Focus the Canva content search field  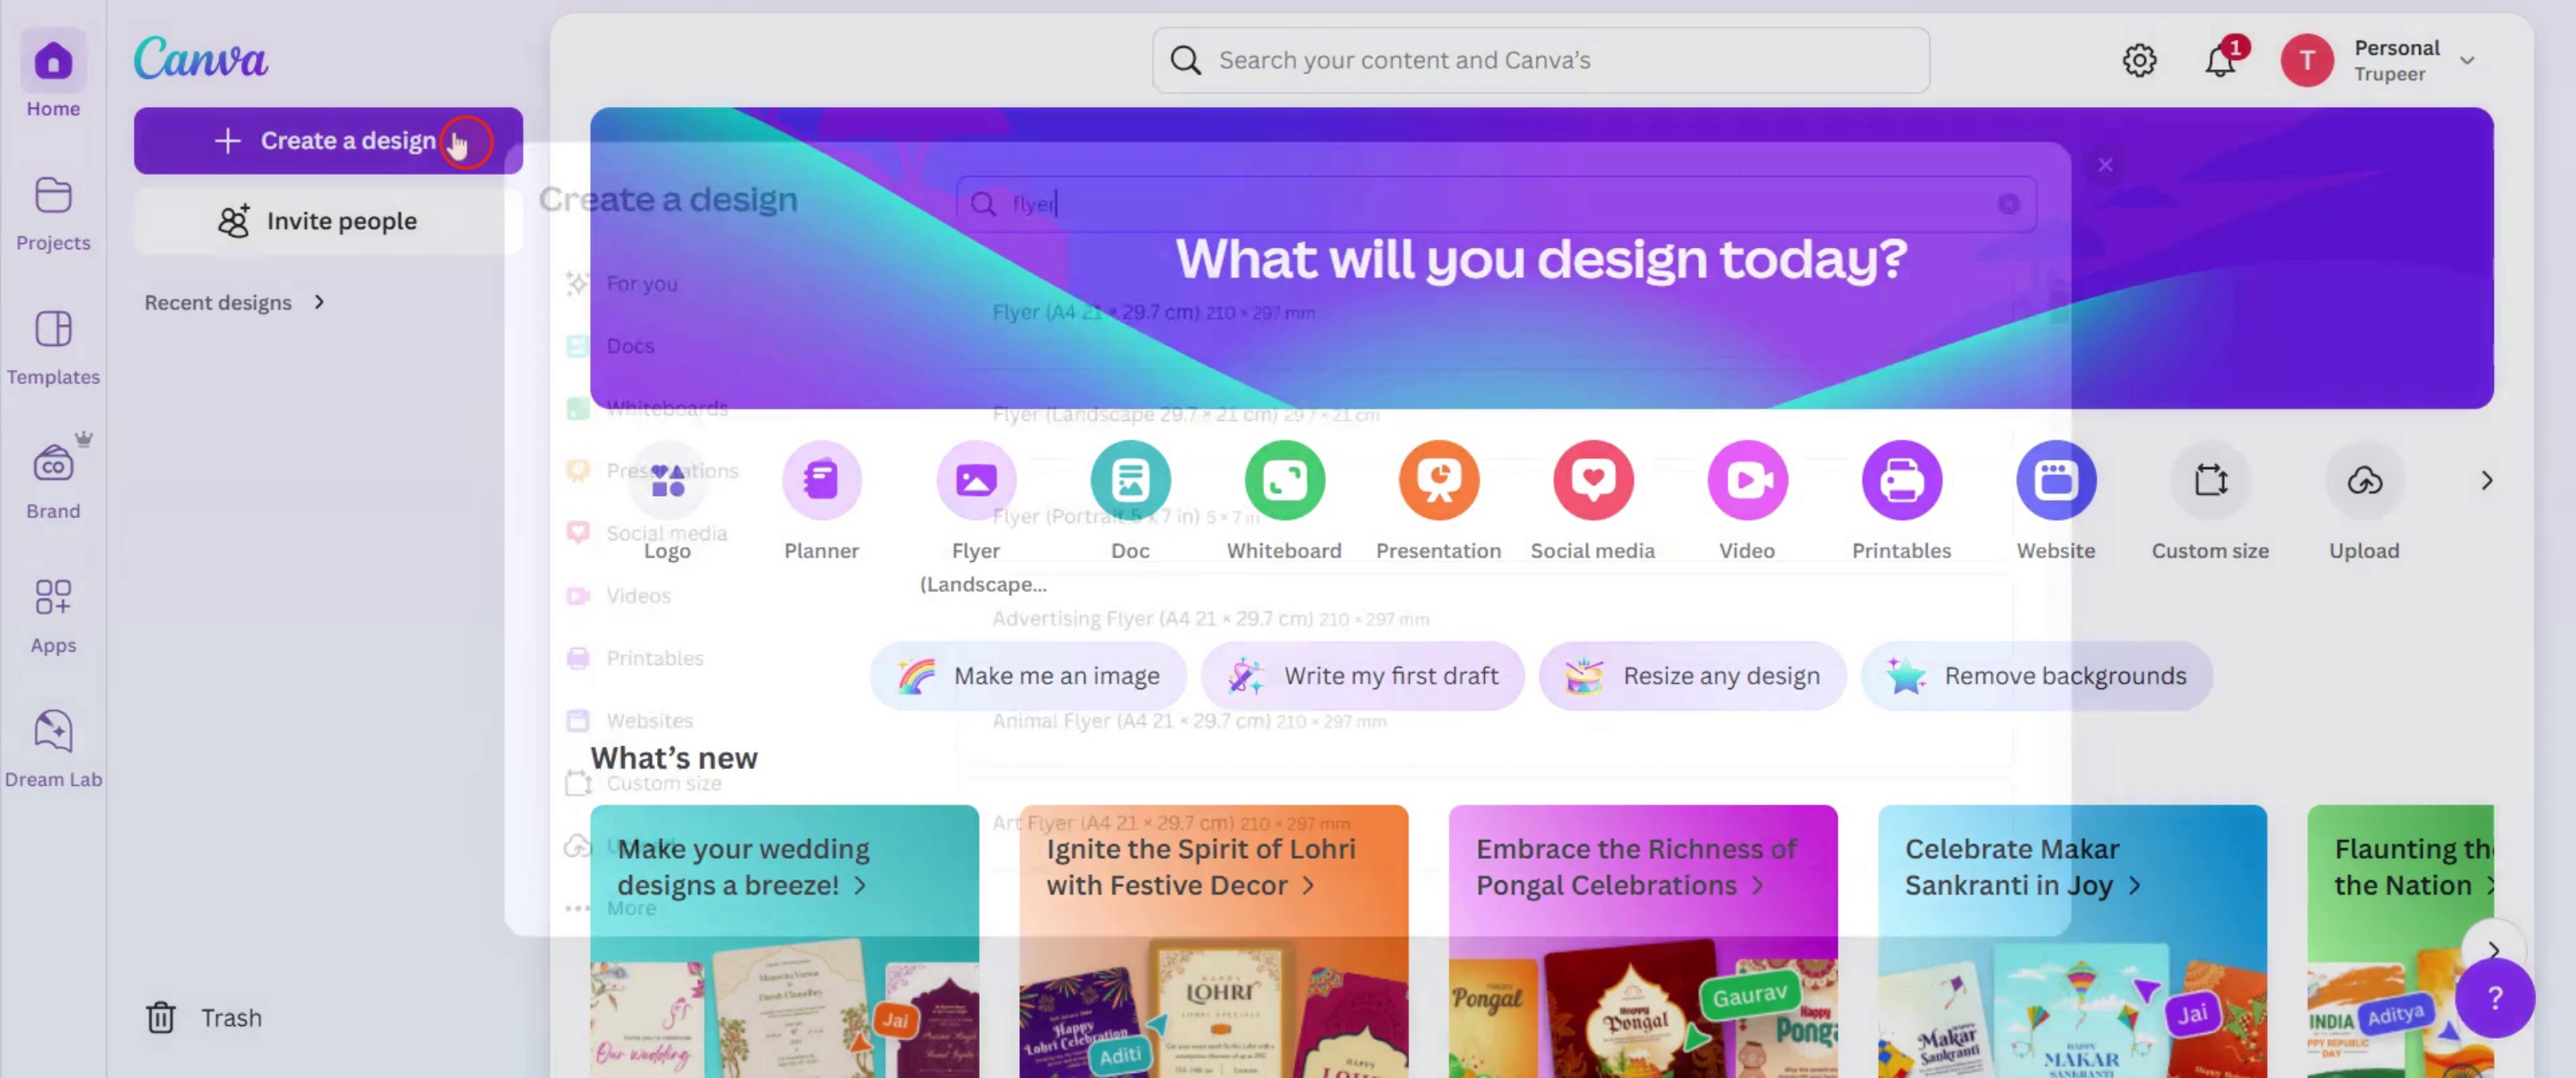tap(1540, 60)
